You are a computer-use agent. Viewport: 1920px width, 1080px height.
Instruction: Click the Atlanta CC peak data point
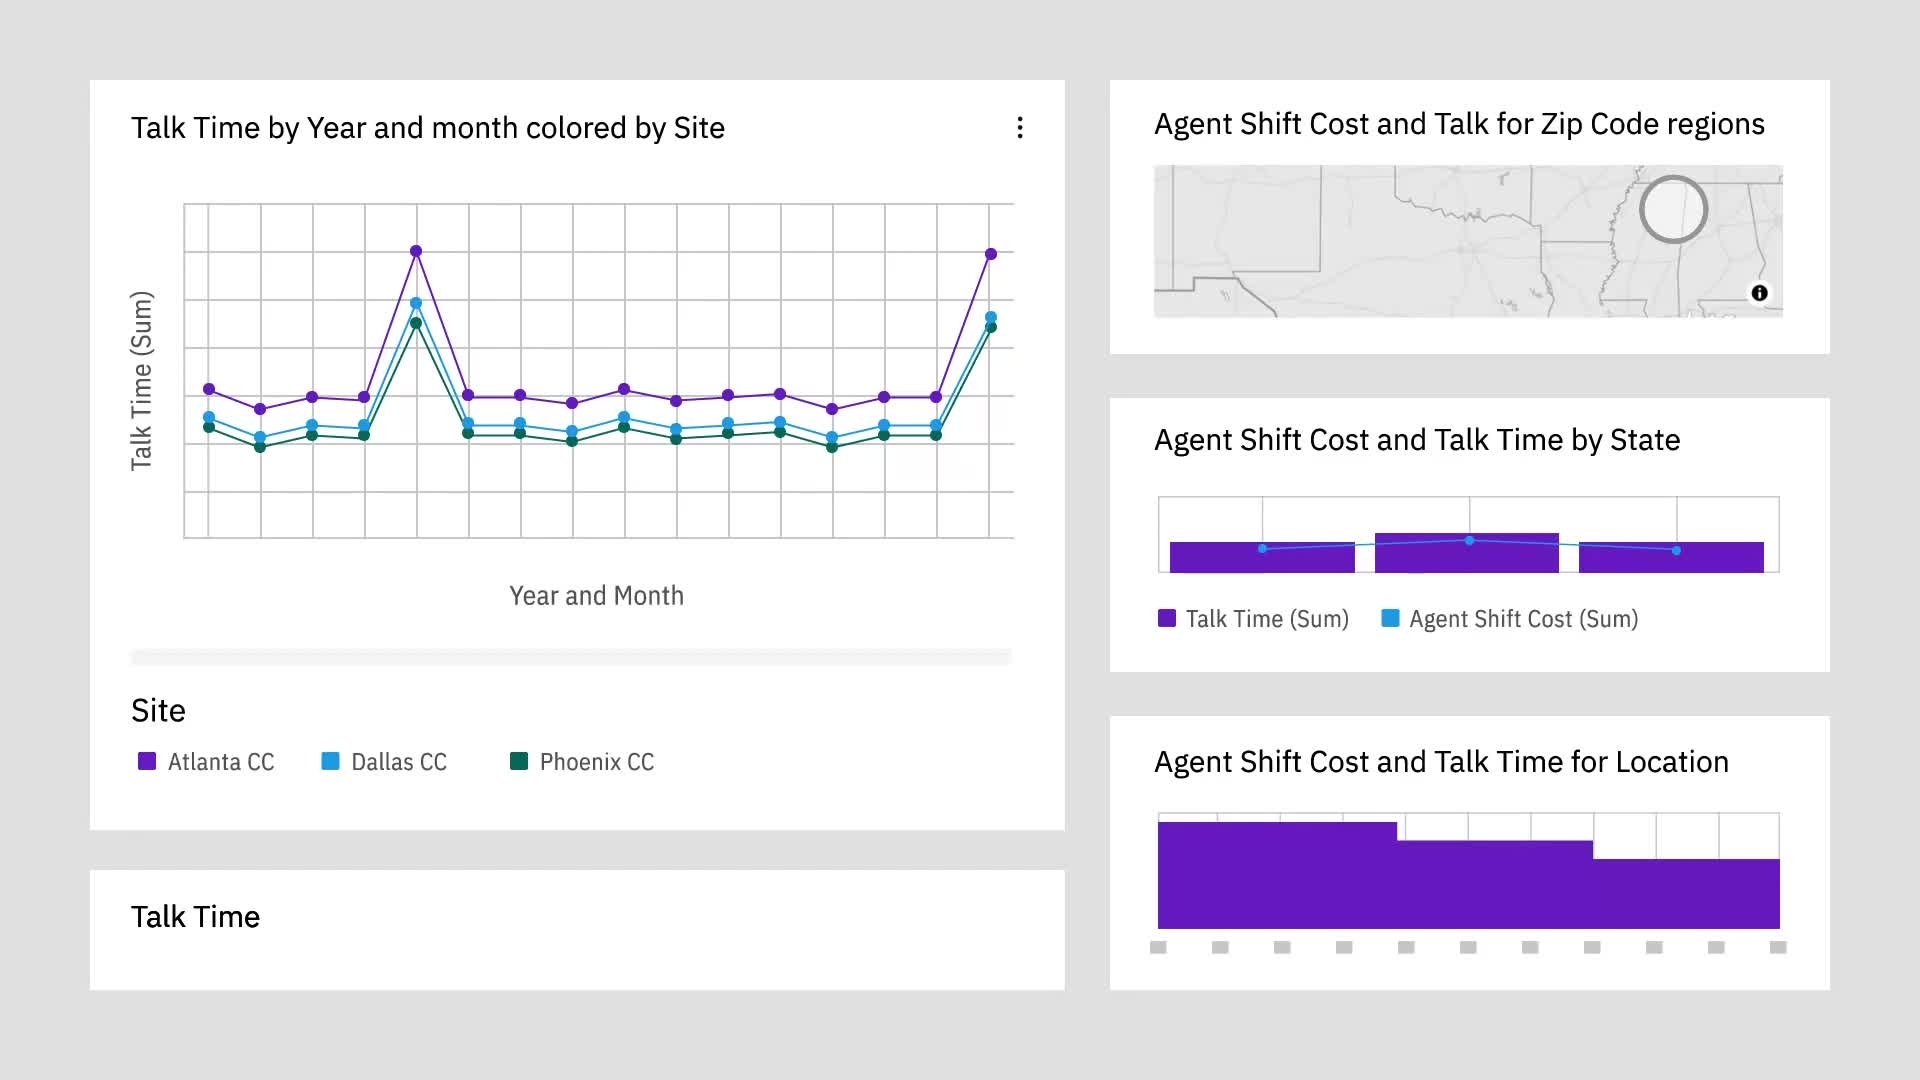tap(416, 251)
